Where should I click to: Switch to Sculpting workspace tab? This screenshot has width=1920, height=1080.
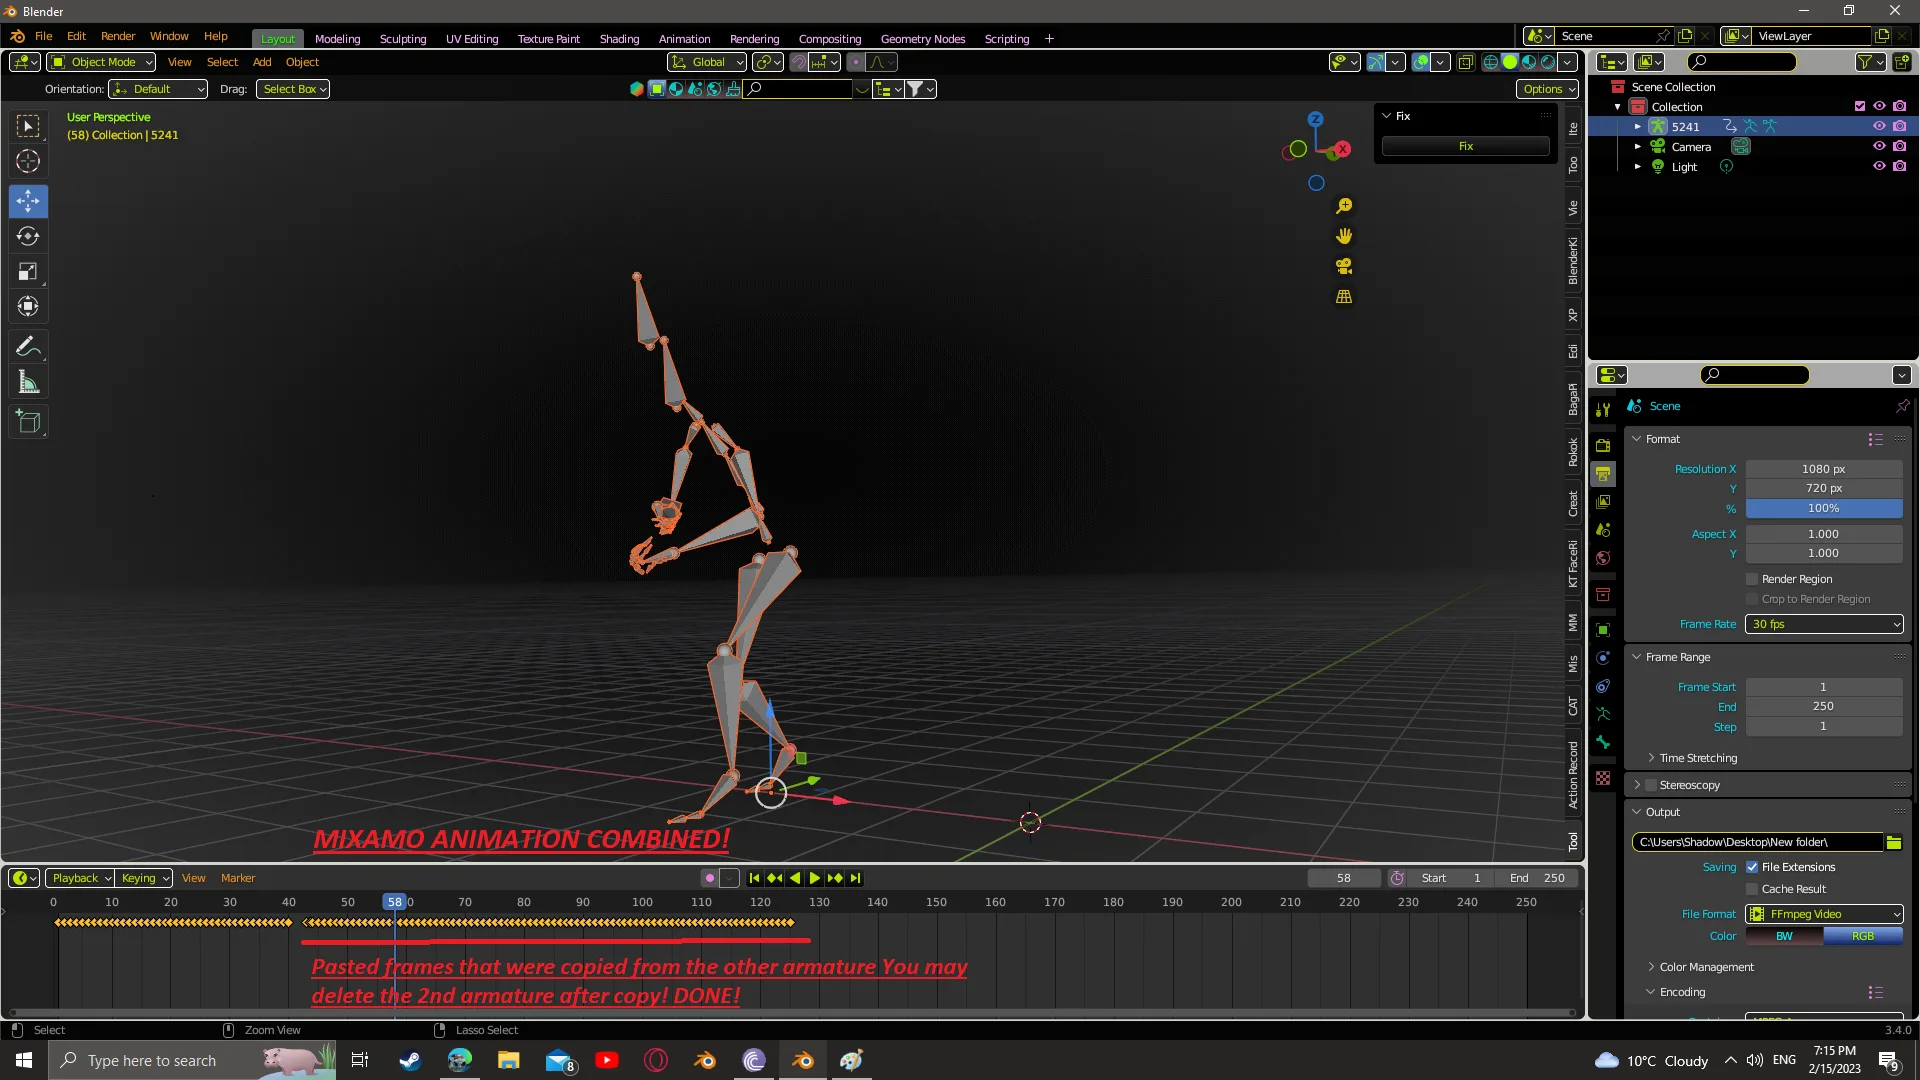403,39
